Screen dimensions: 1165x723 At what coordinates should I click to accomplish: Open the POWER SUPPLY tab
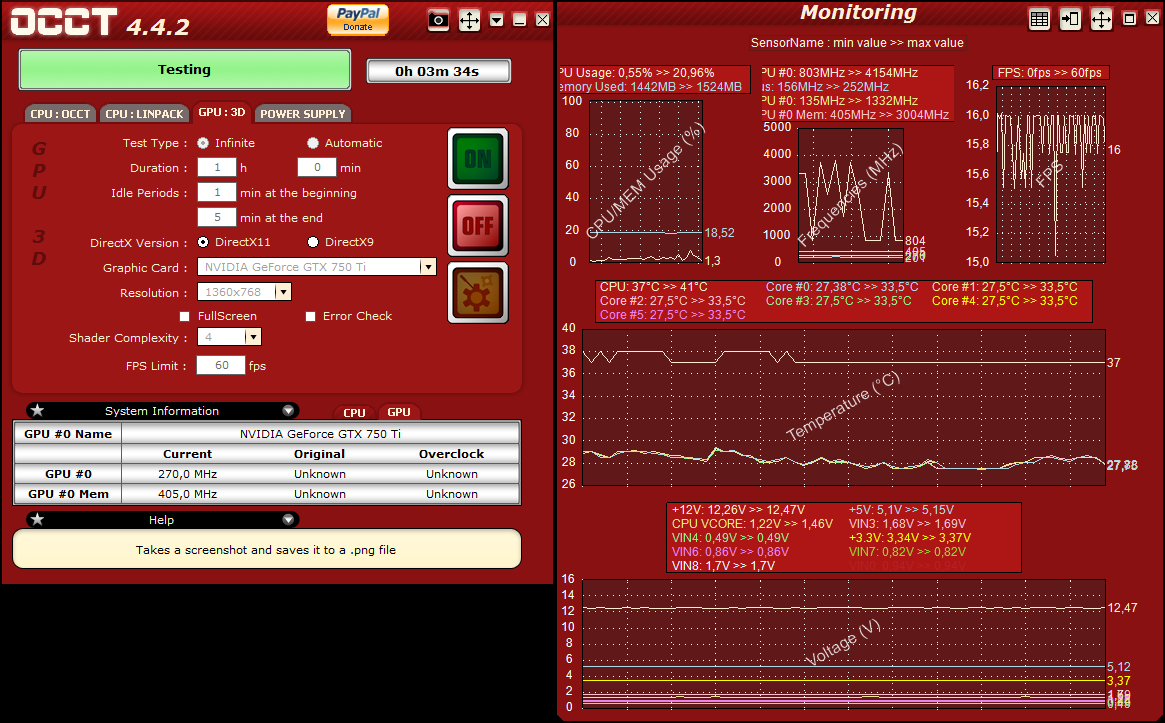(x=302, y=114)
